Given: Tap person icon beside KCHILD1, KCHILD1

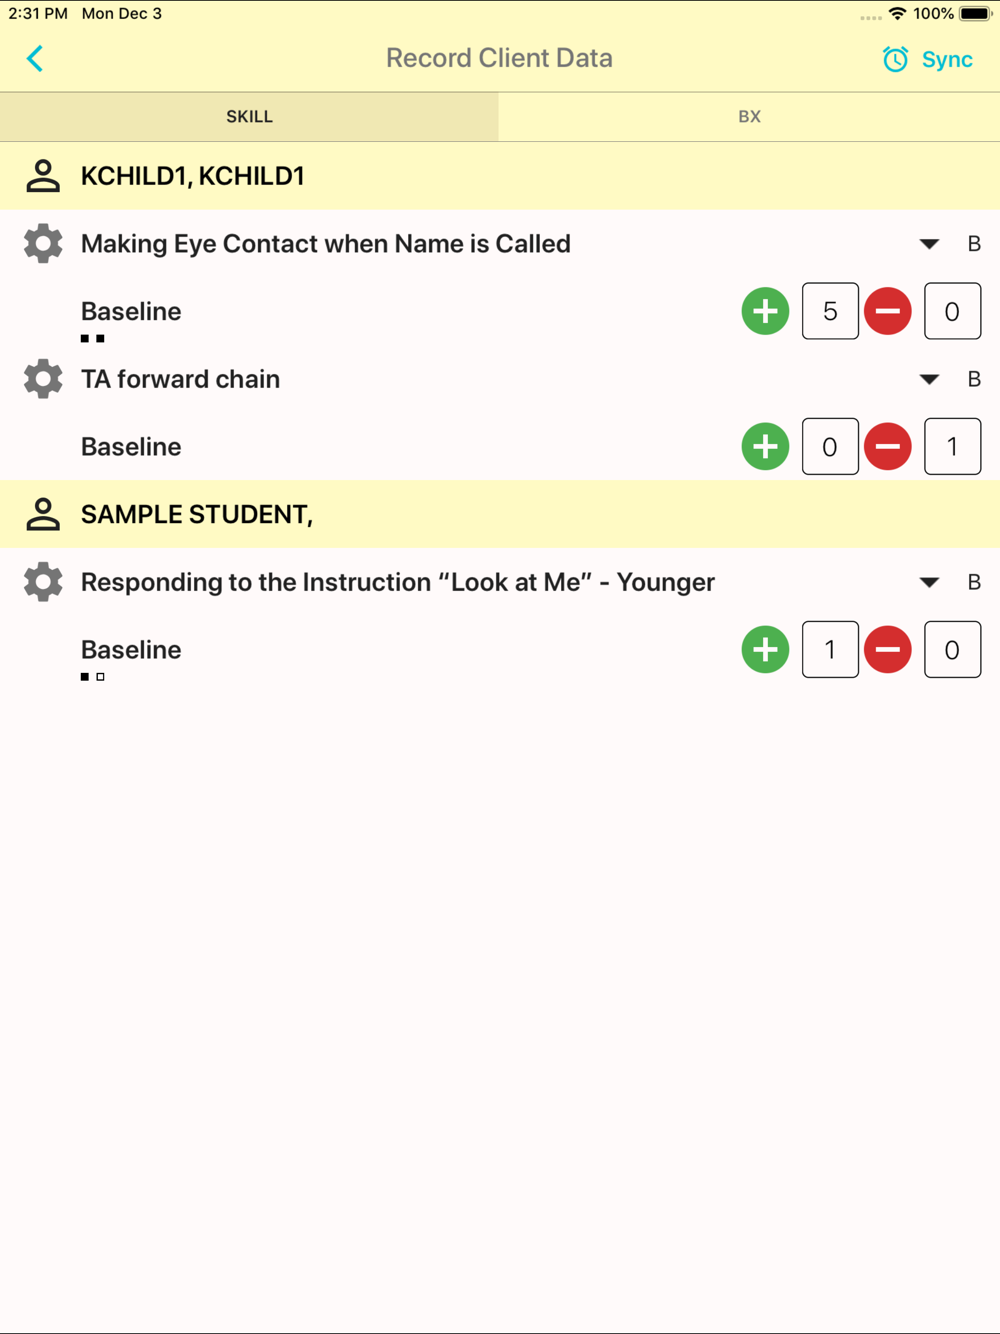Looking at the screenshot, I should 43,176.
